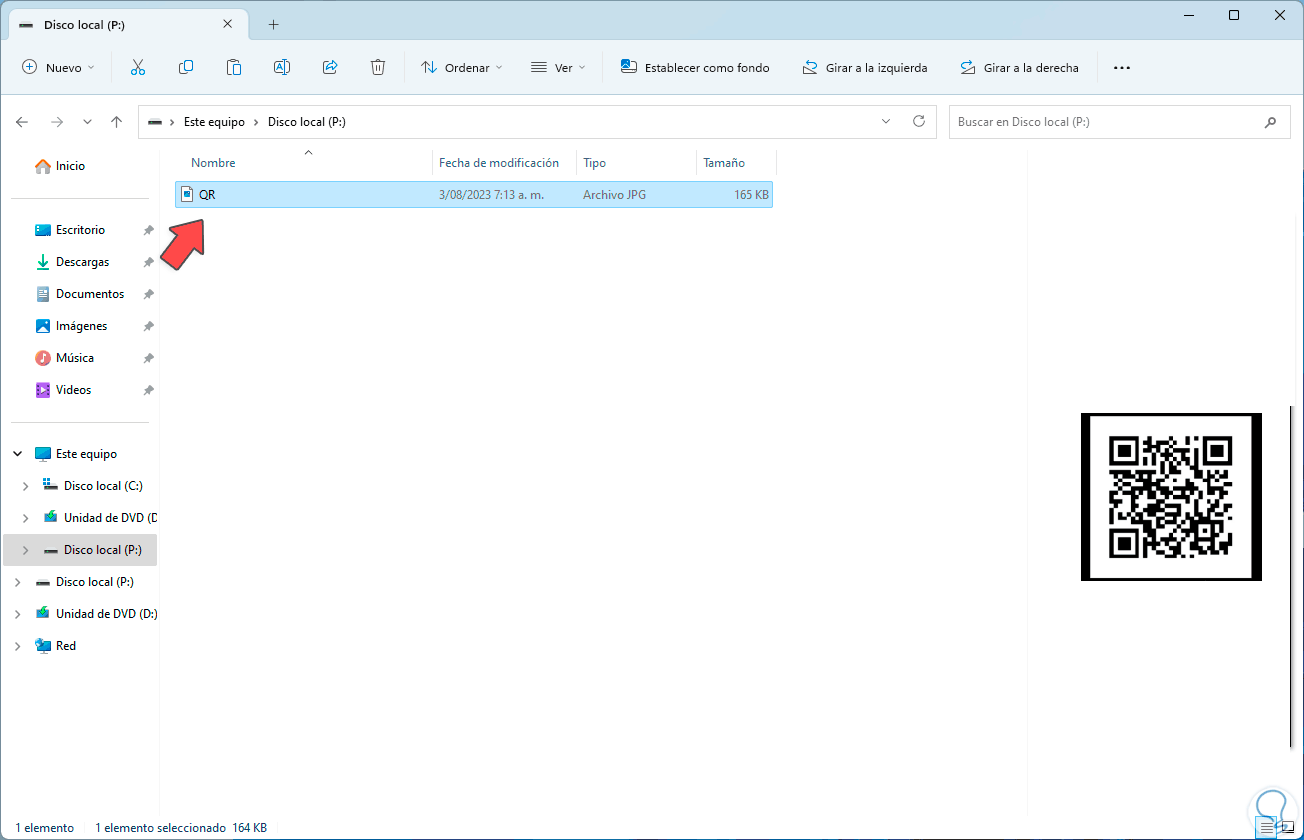1304x840 pixels.
Task: Refresh the Disco local (P:) folder
Action: click(919, 122)
